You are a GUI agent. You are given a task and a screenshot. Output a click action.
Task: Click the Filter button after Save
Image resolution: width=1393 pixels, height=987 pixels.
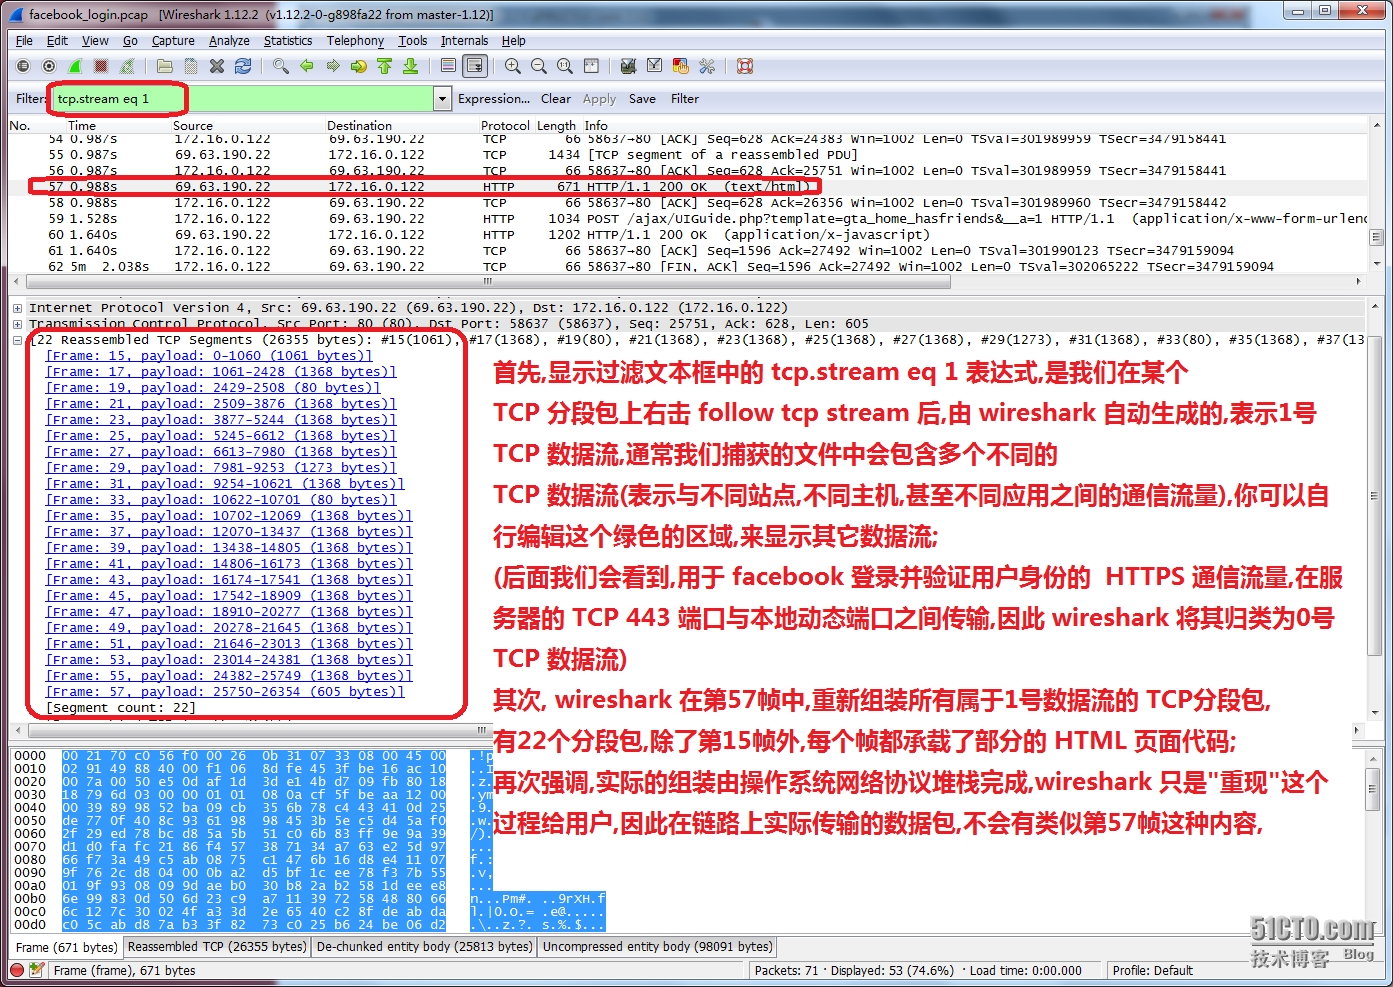(685, 99)
